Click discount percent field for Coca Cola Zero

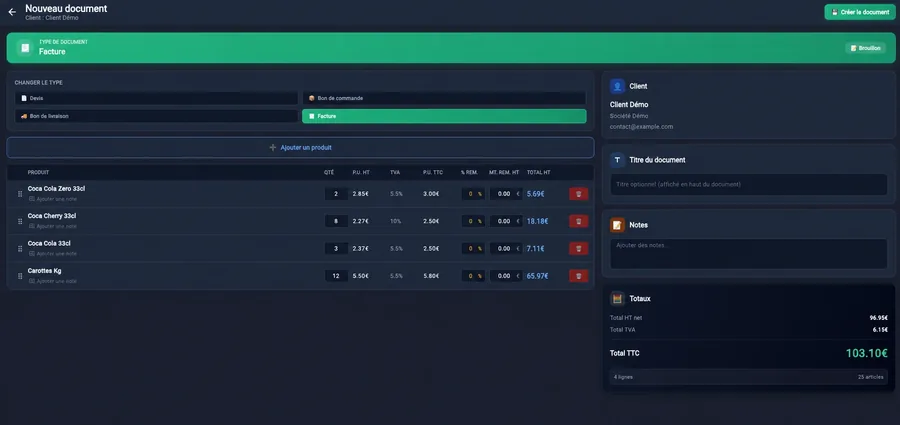pyautogui.click(x=474, y=194)
